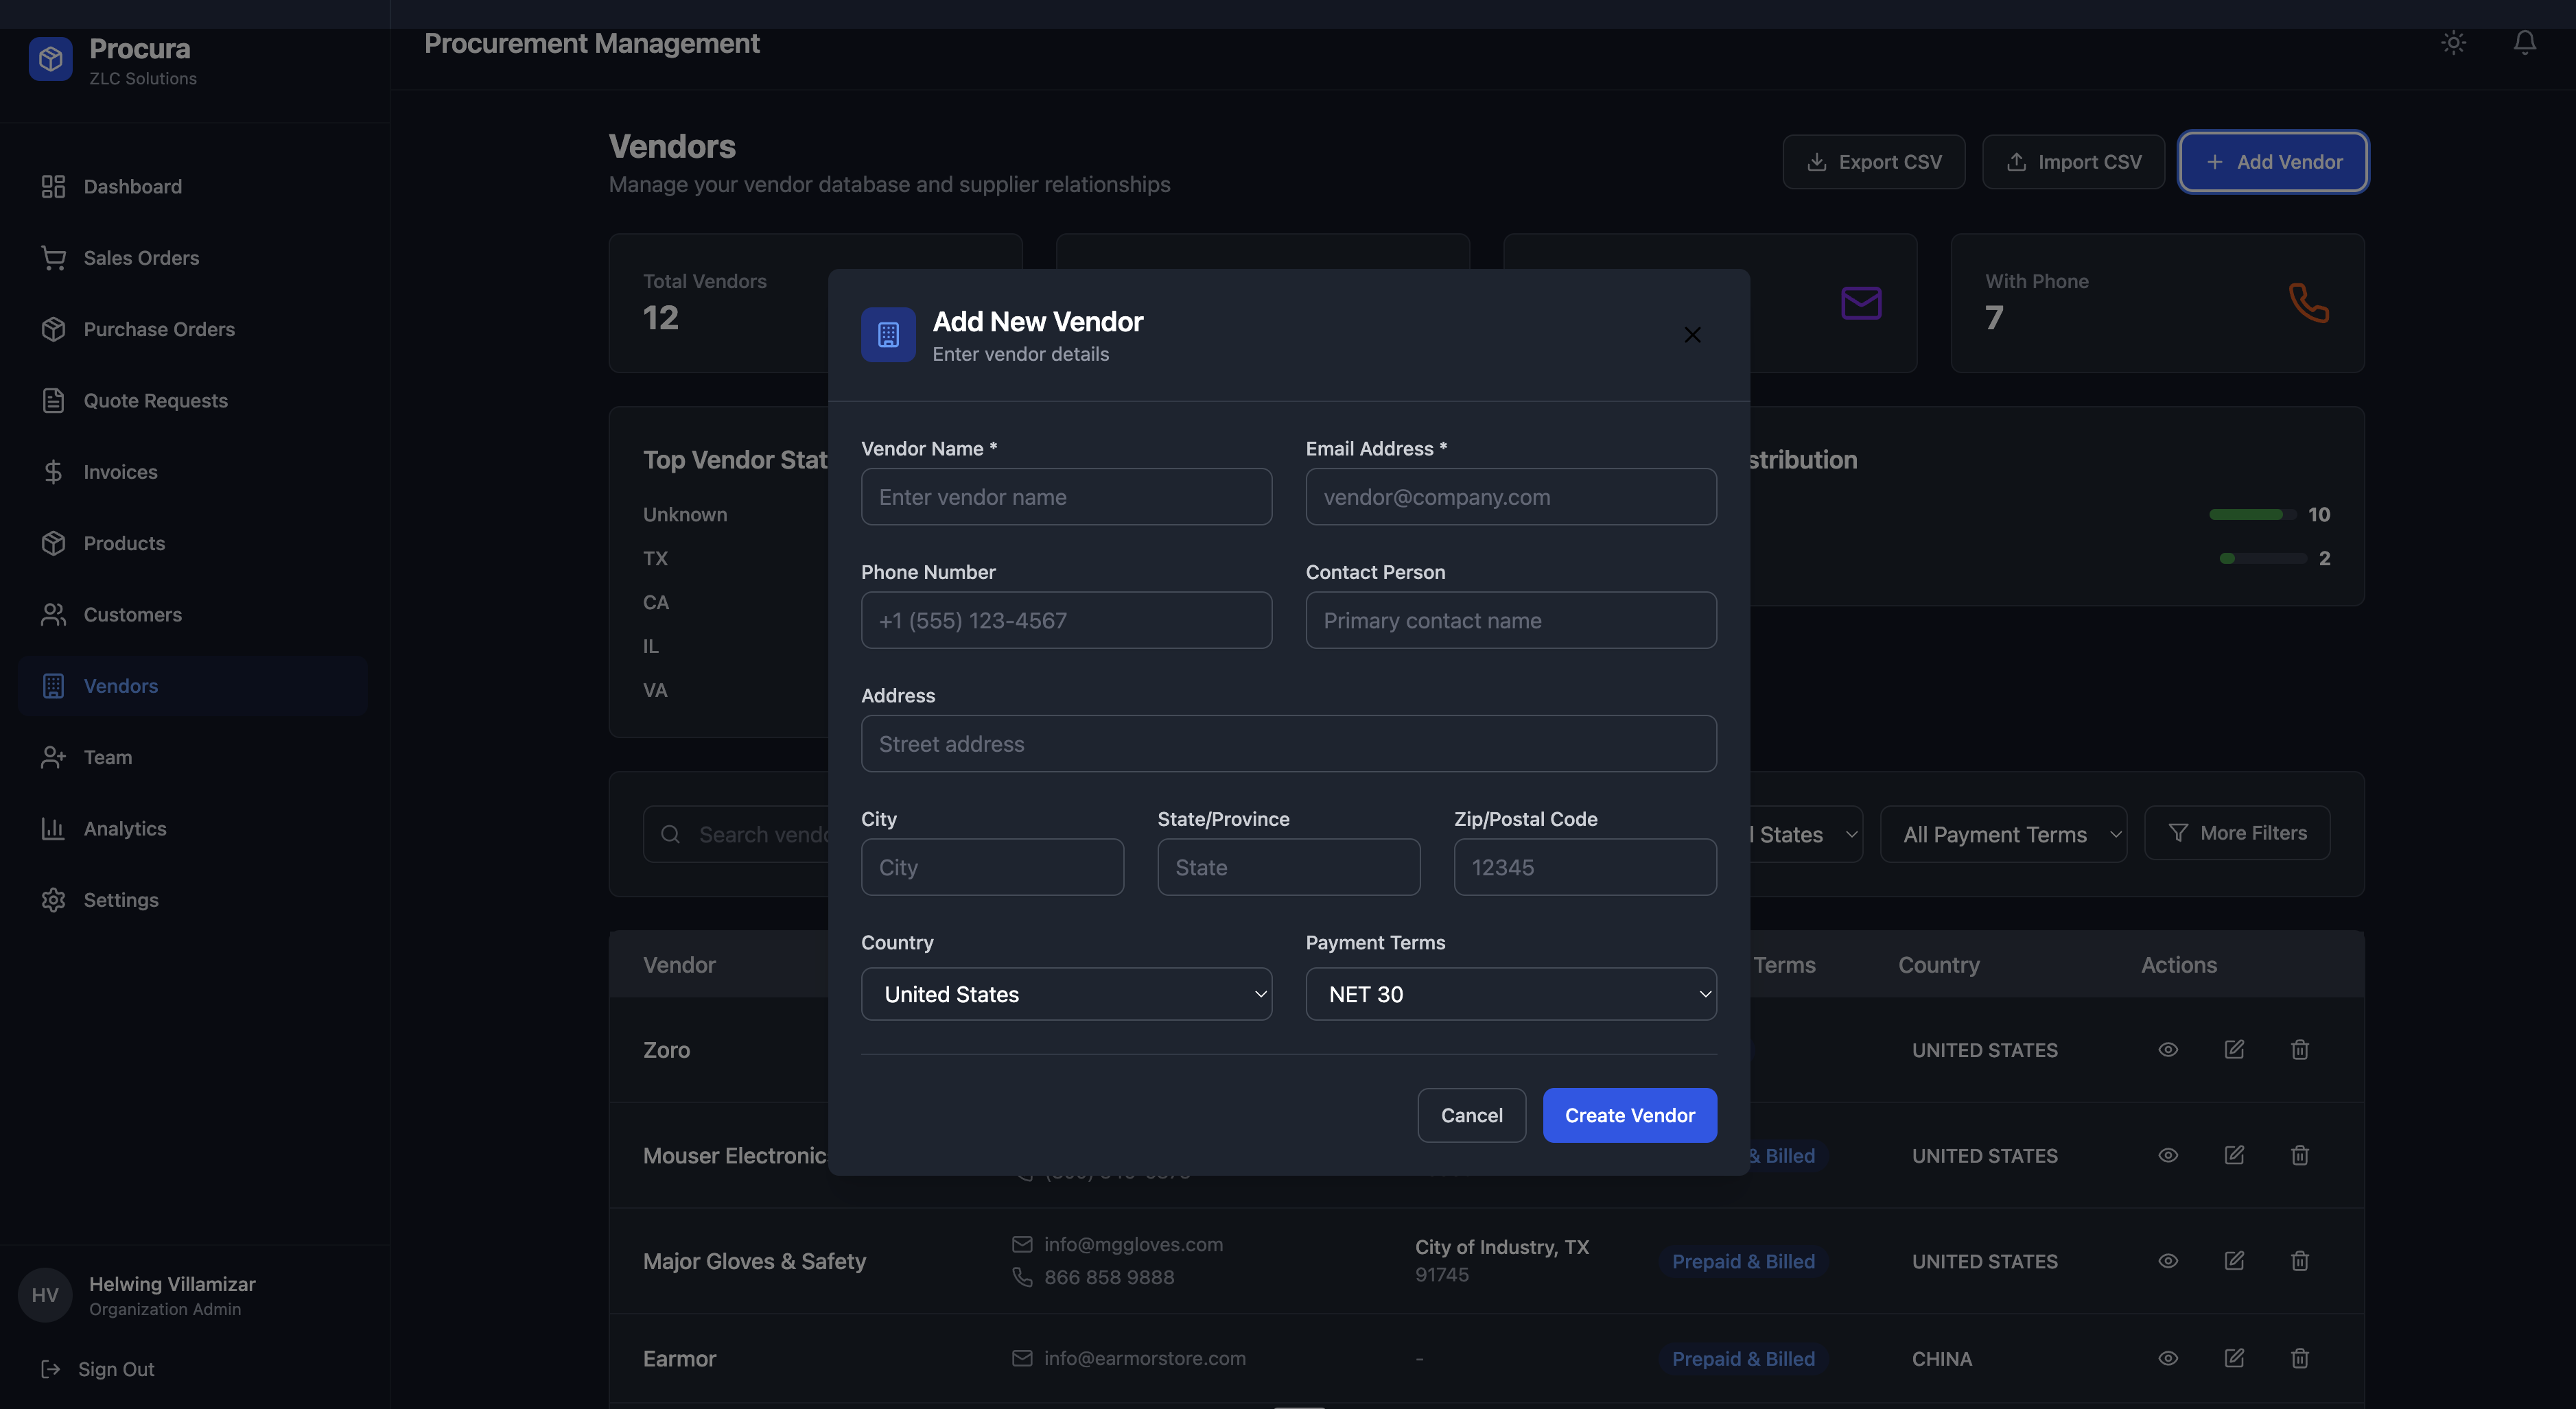View Earmor vendor with eye icon
2576x1409 pixels.
(x=2167, y=1358)
